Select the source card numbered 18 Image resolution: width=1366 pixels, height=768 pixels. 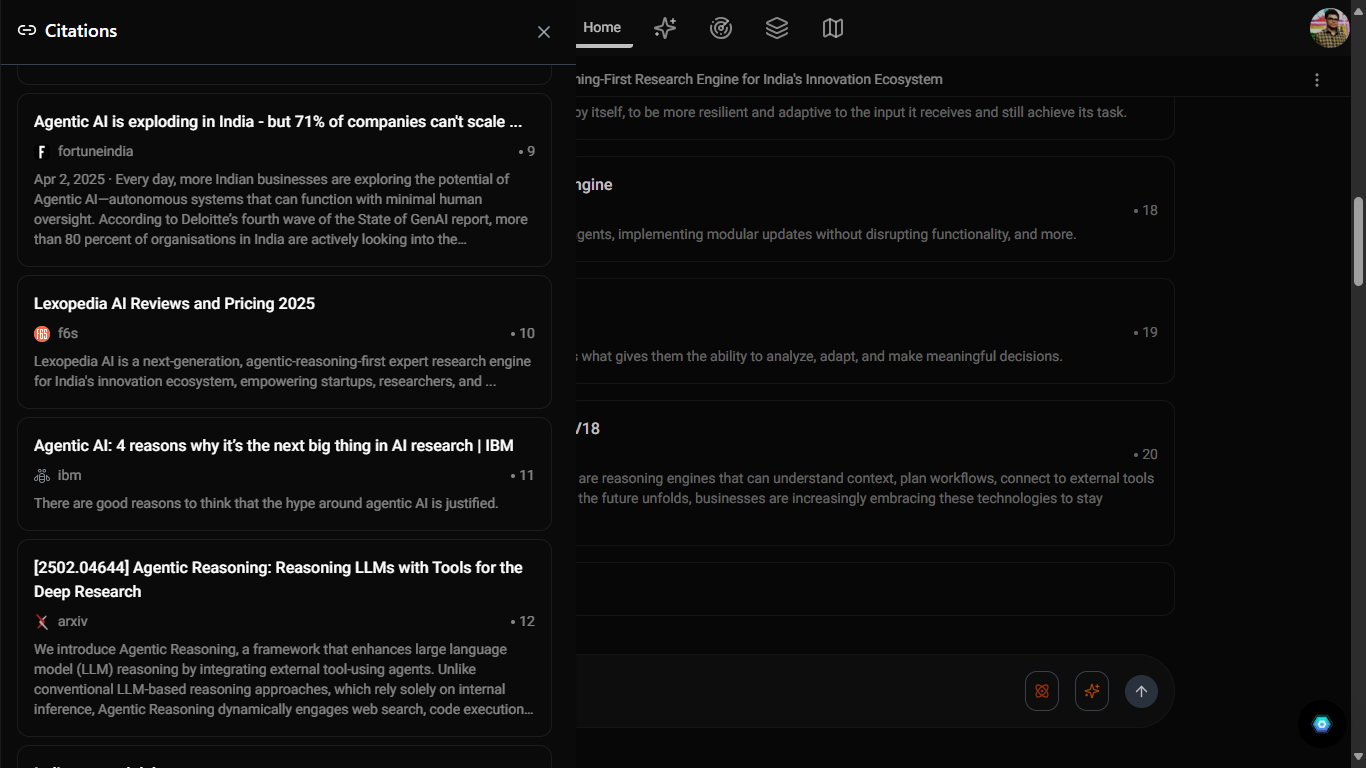(874, 209)
